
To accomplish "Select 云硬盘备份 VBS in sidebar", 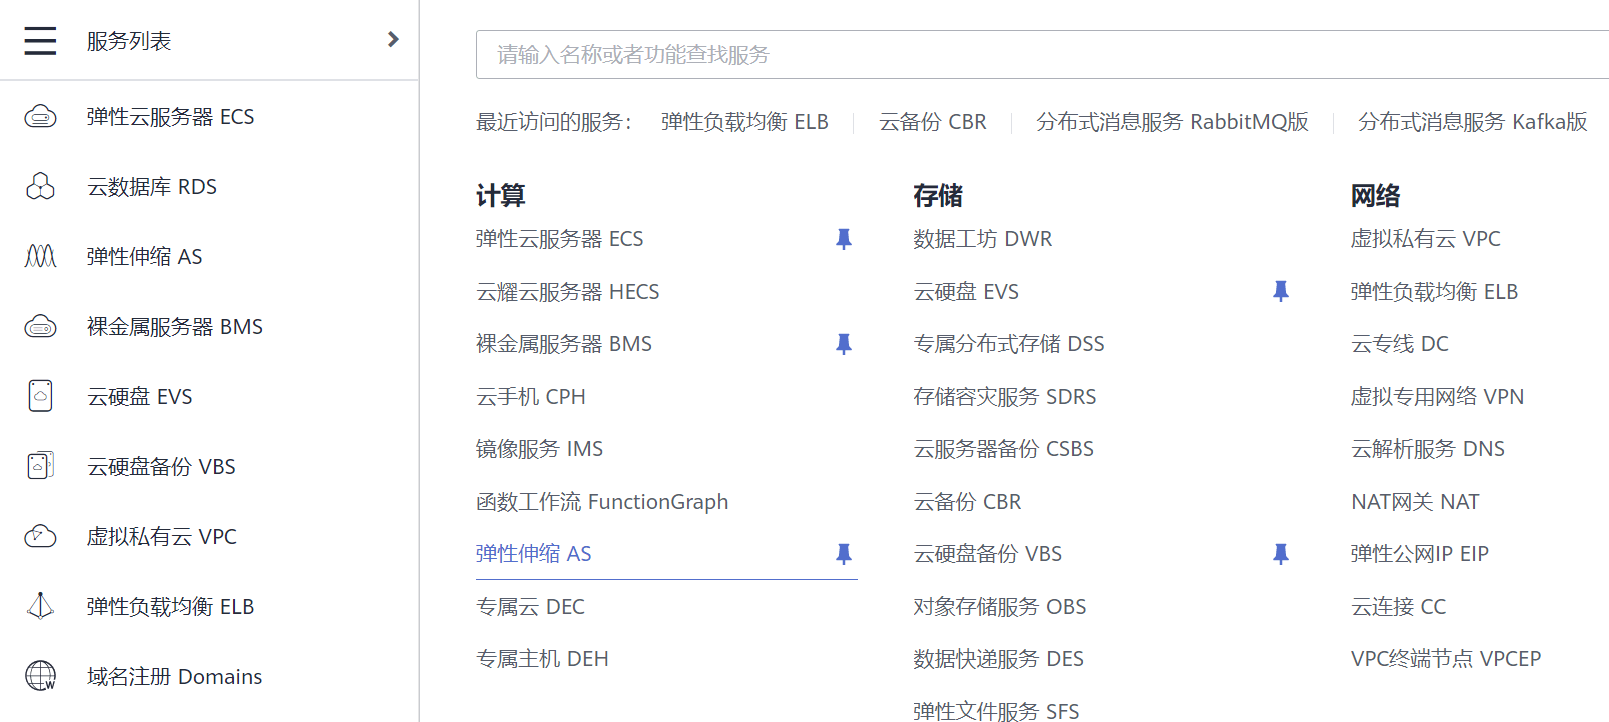I will [x=161, y=467].
